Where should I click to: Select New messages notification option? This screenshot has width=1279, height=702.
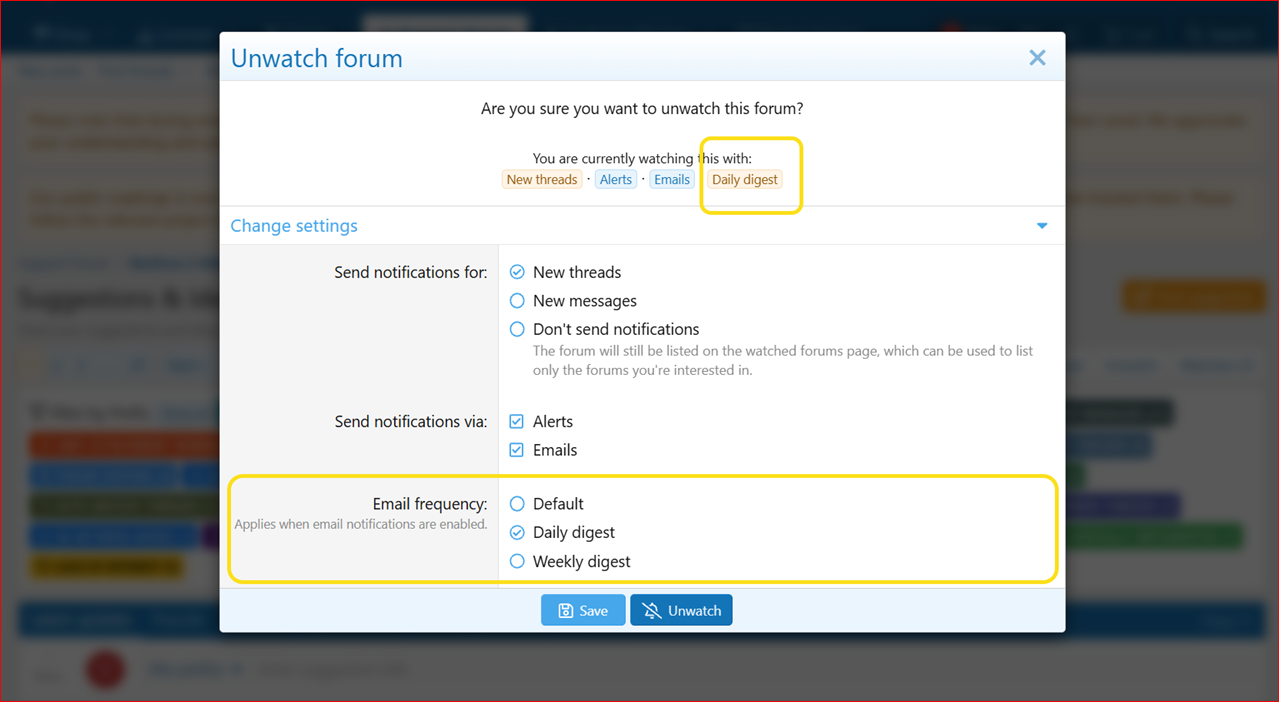pos(517,301)
